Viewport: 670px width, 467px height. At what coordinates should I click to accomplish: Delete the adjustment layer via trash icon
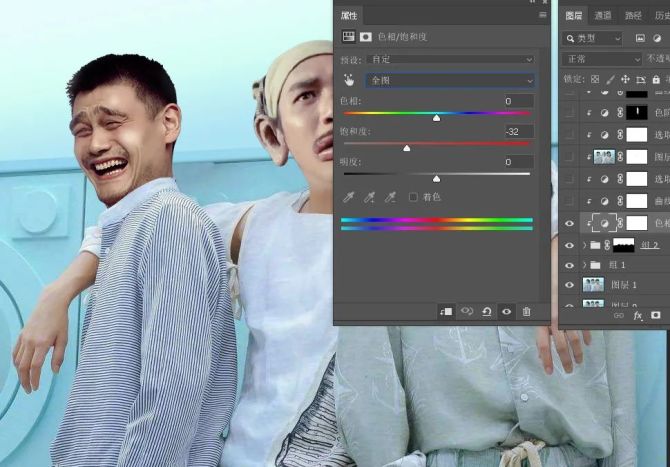[527, 312]
